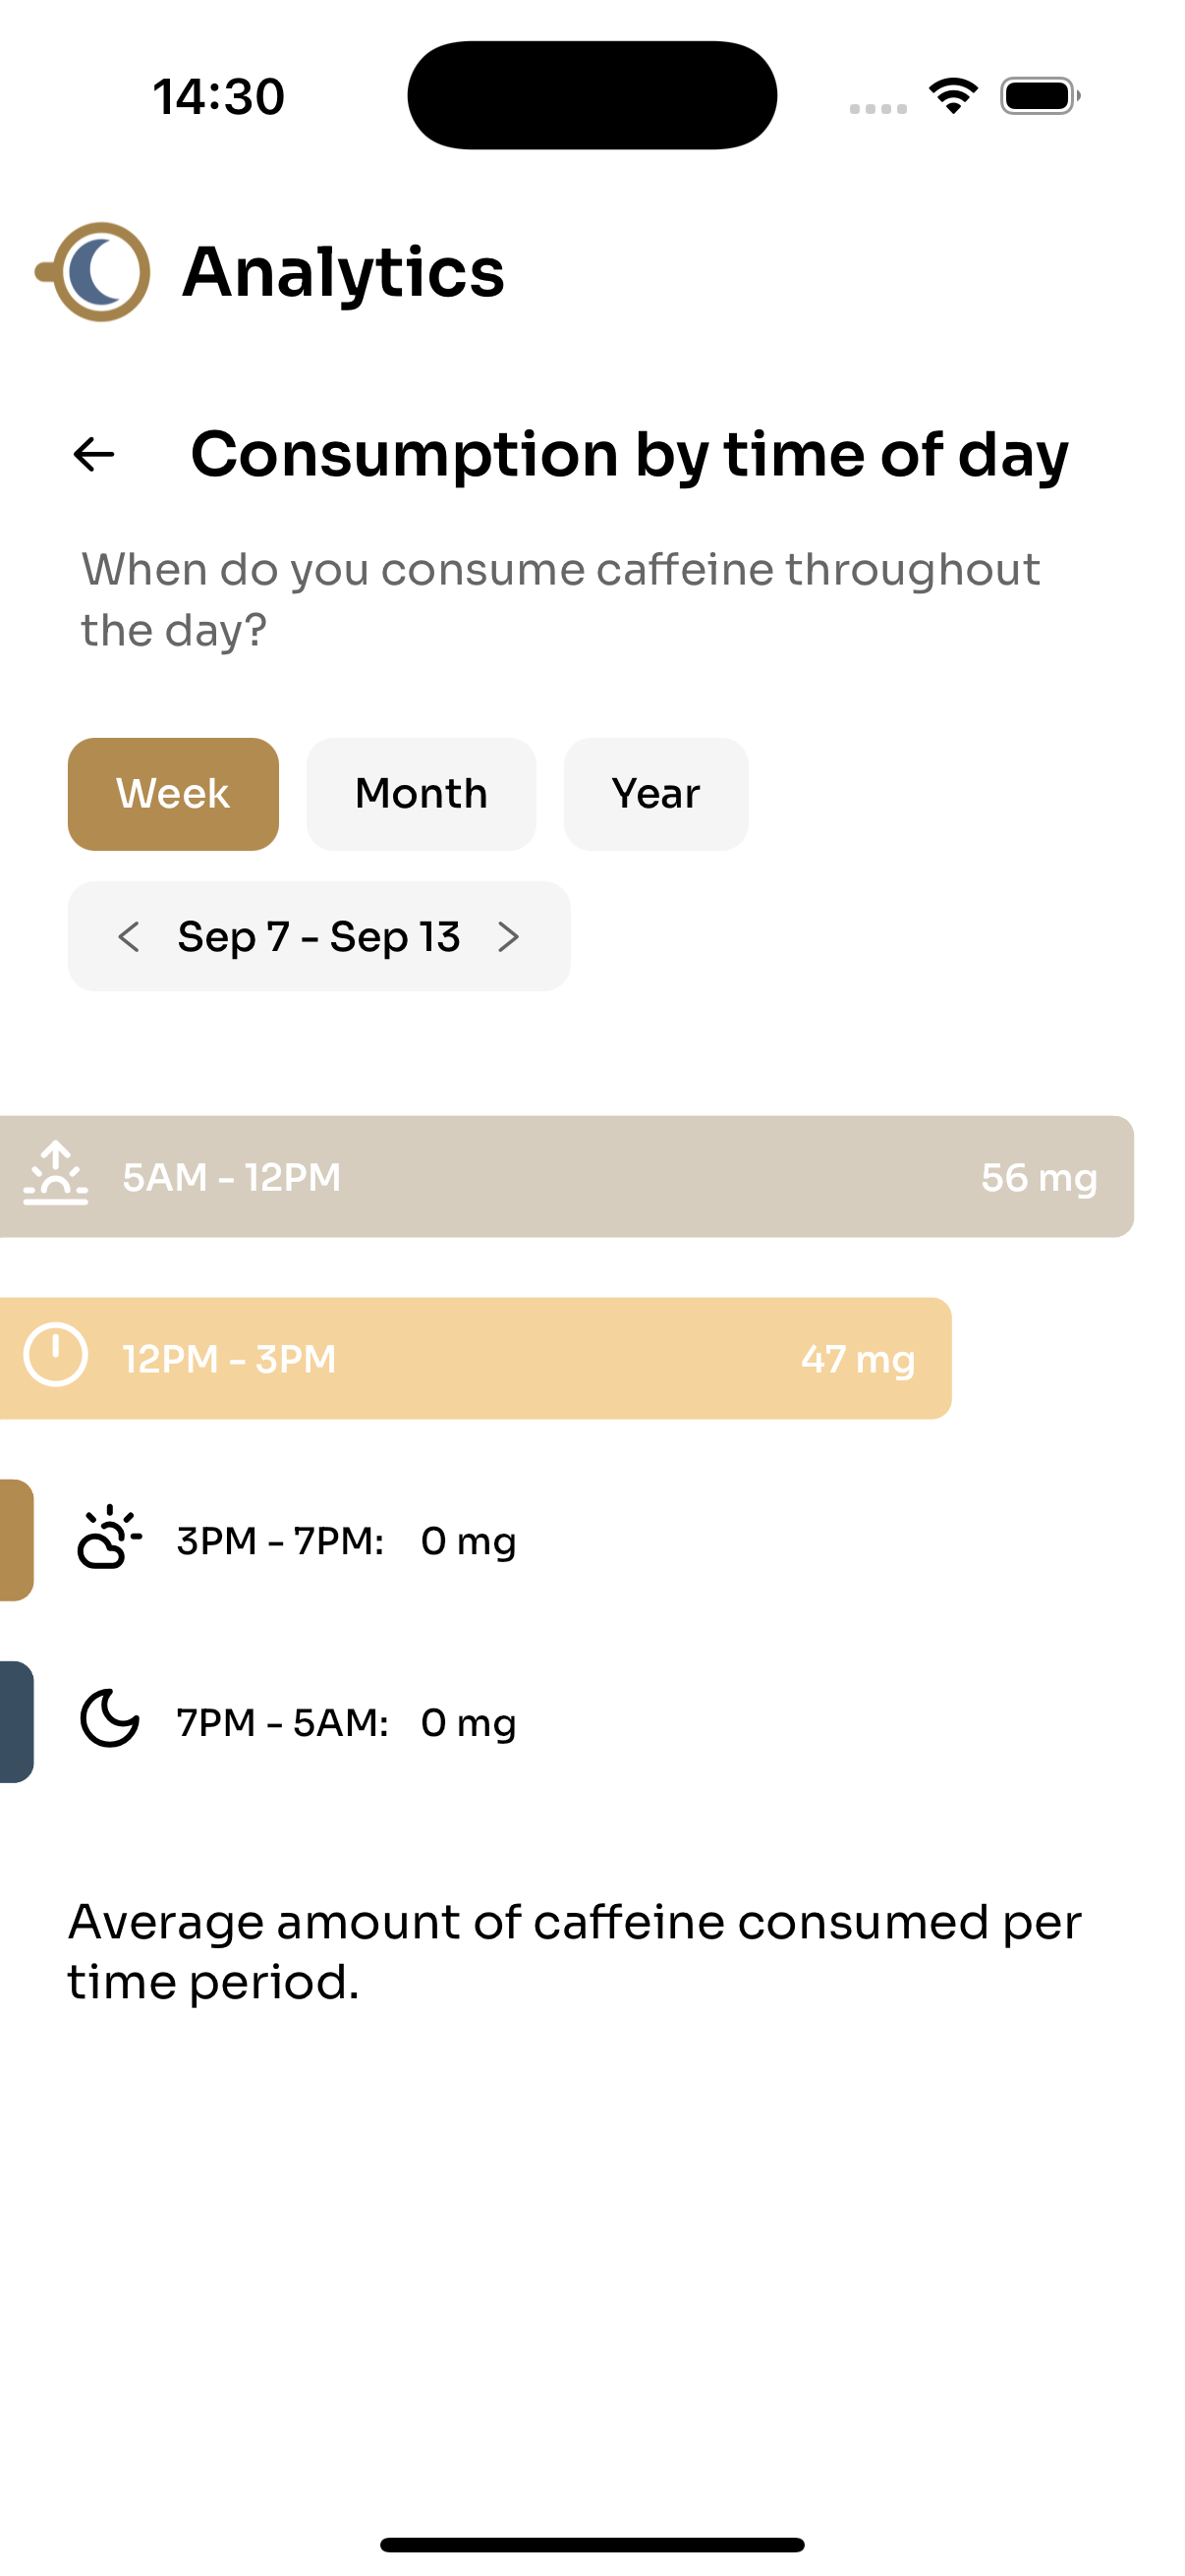The image size is (1185, 2576).
Task: Tap the 3PM - 7PM 0 mg label
Action: click(x=347, y=1541)
